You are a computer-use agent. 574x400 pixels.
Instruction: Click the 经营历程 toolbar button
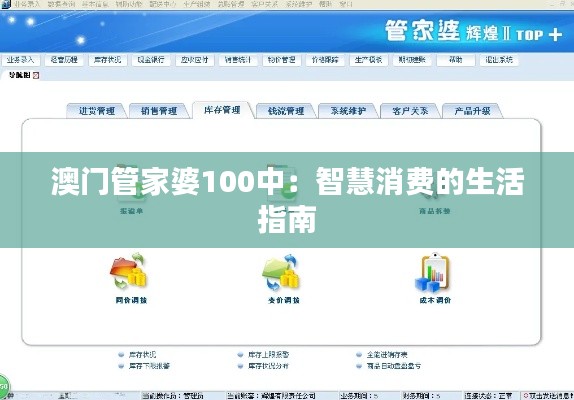click(x=64, y=60)
